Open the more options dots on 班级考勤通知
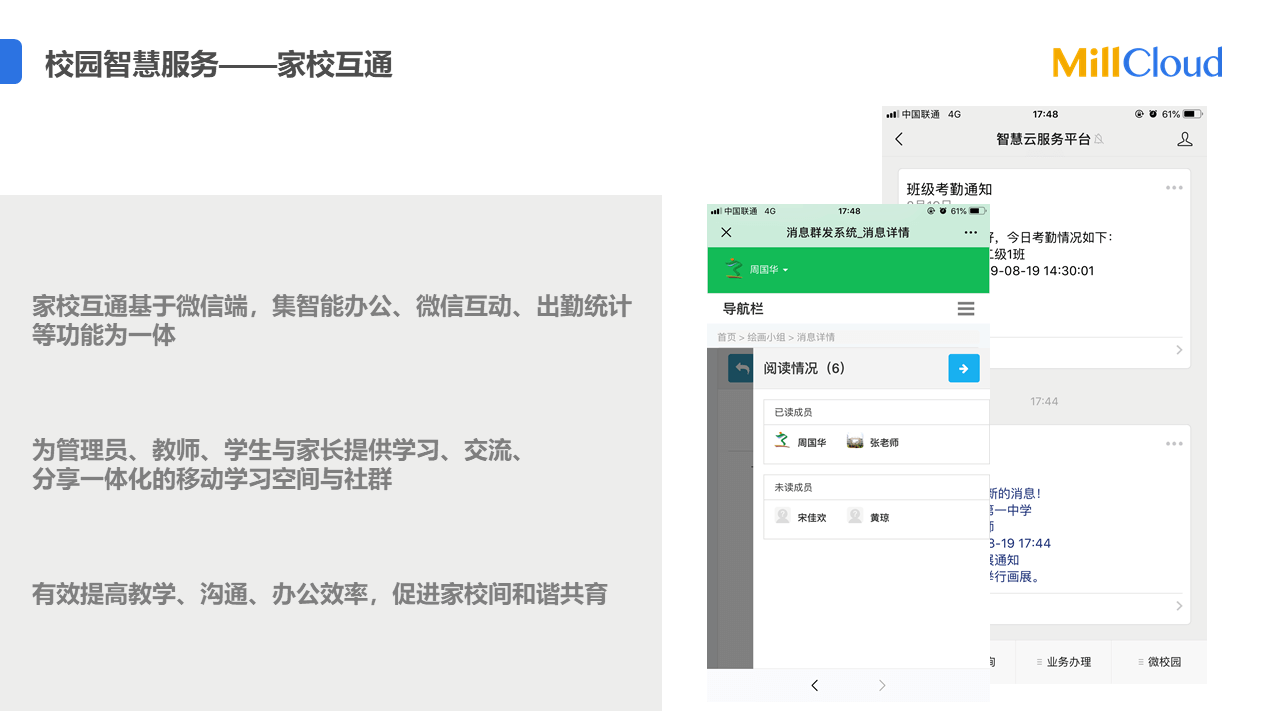This screenshot has width=1280, height=720. click(1174, 188)
